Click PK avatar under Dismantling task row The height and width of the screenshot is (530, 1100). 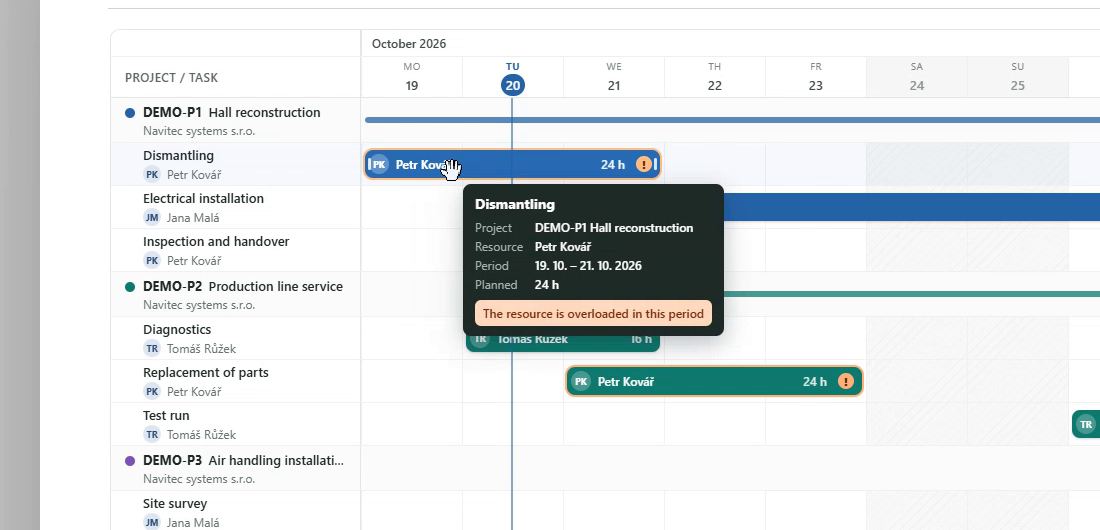152,174
